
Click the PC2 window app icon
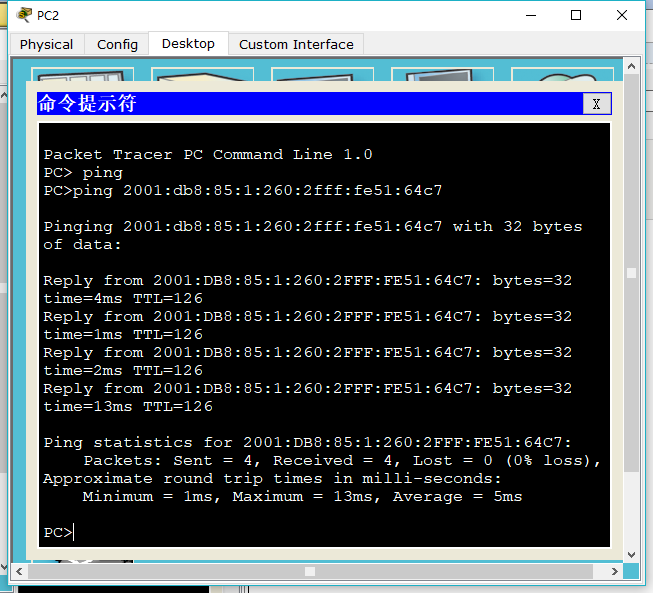coord(24,15)
